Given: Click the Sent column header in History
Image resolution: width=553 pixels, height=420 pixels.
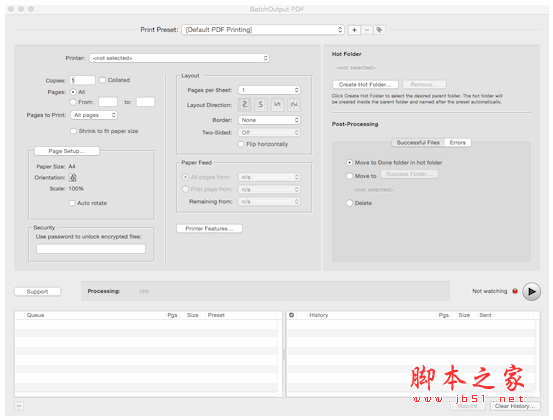Looking at the screenshot, I should click(x=506, y=315).
